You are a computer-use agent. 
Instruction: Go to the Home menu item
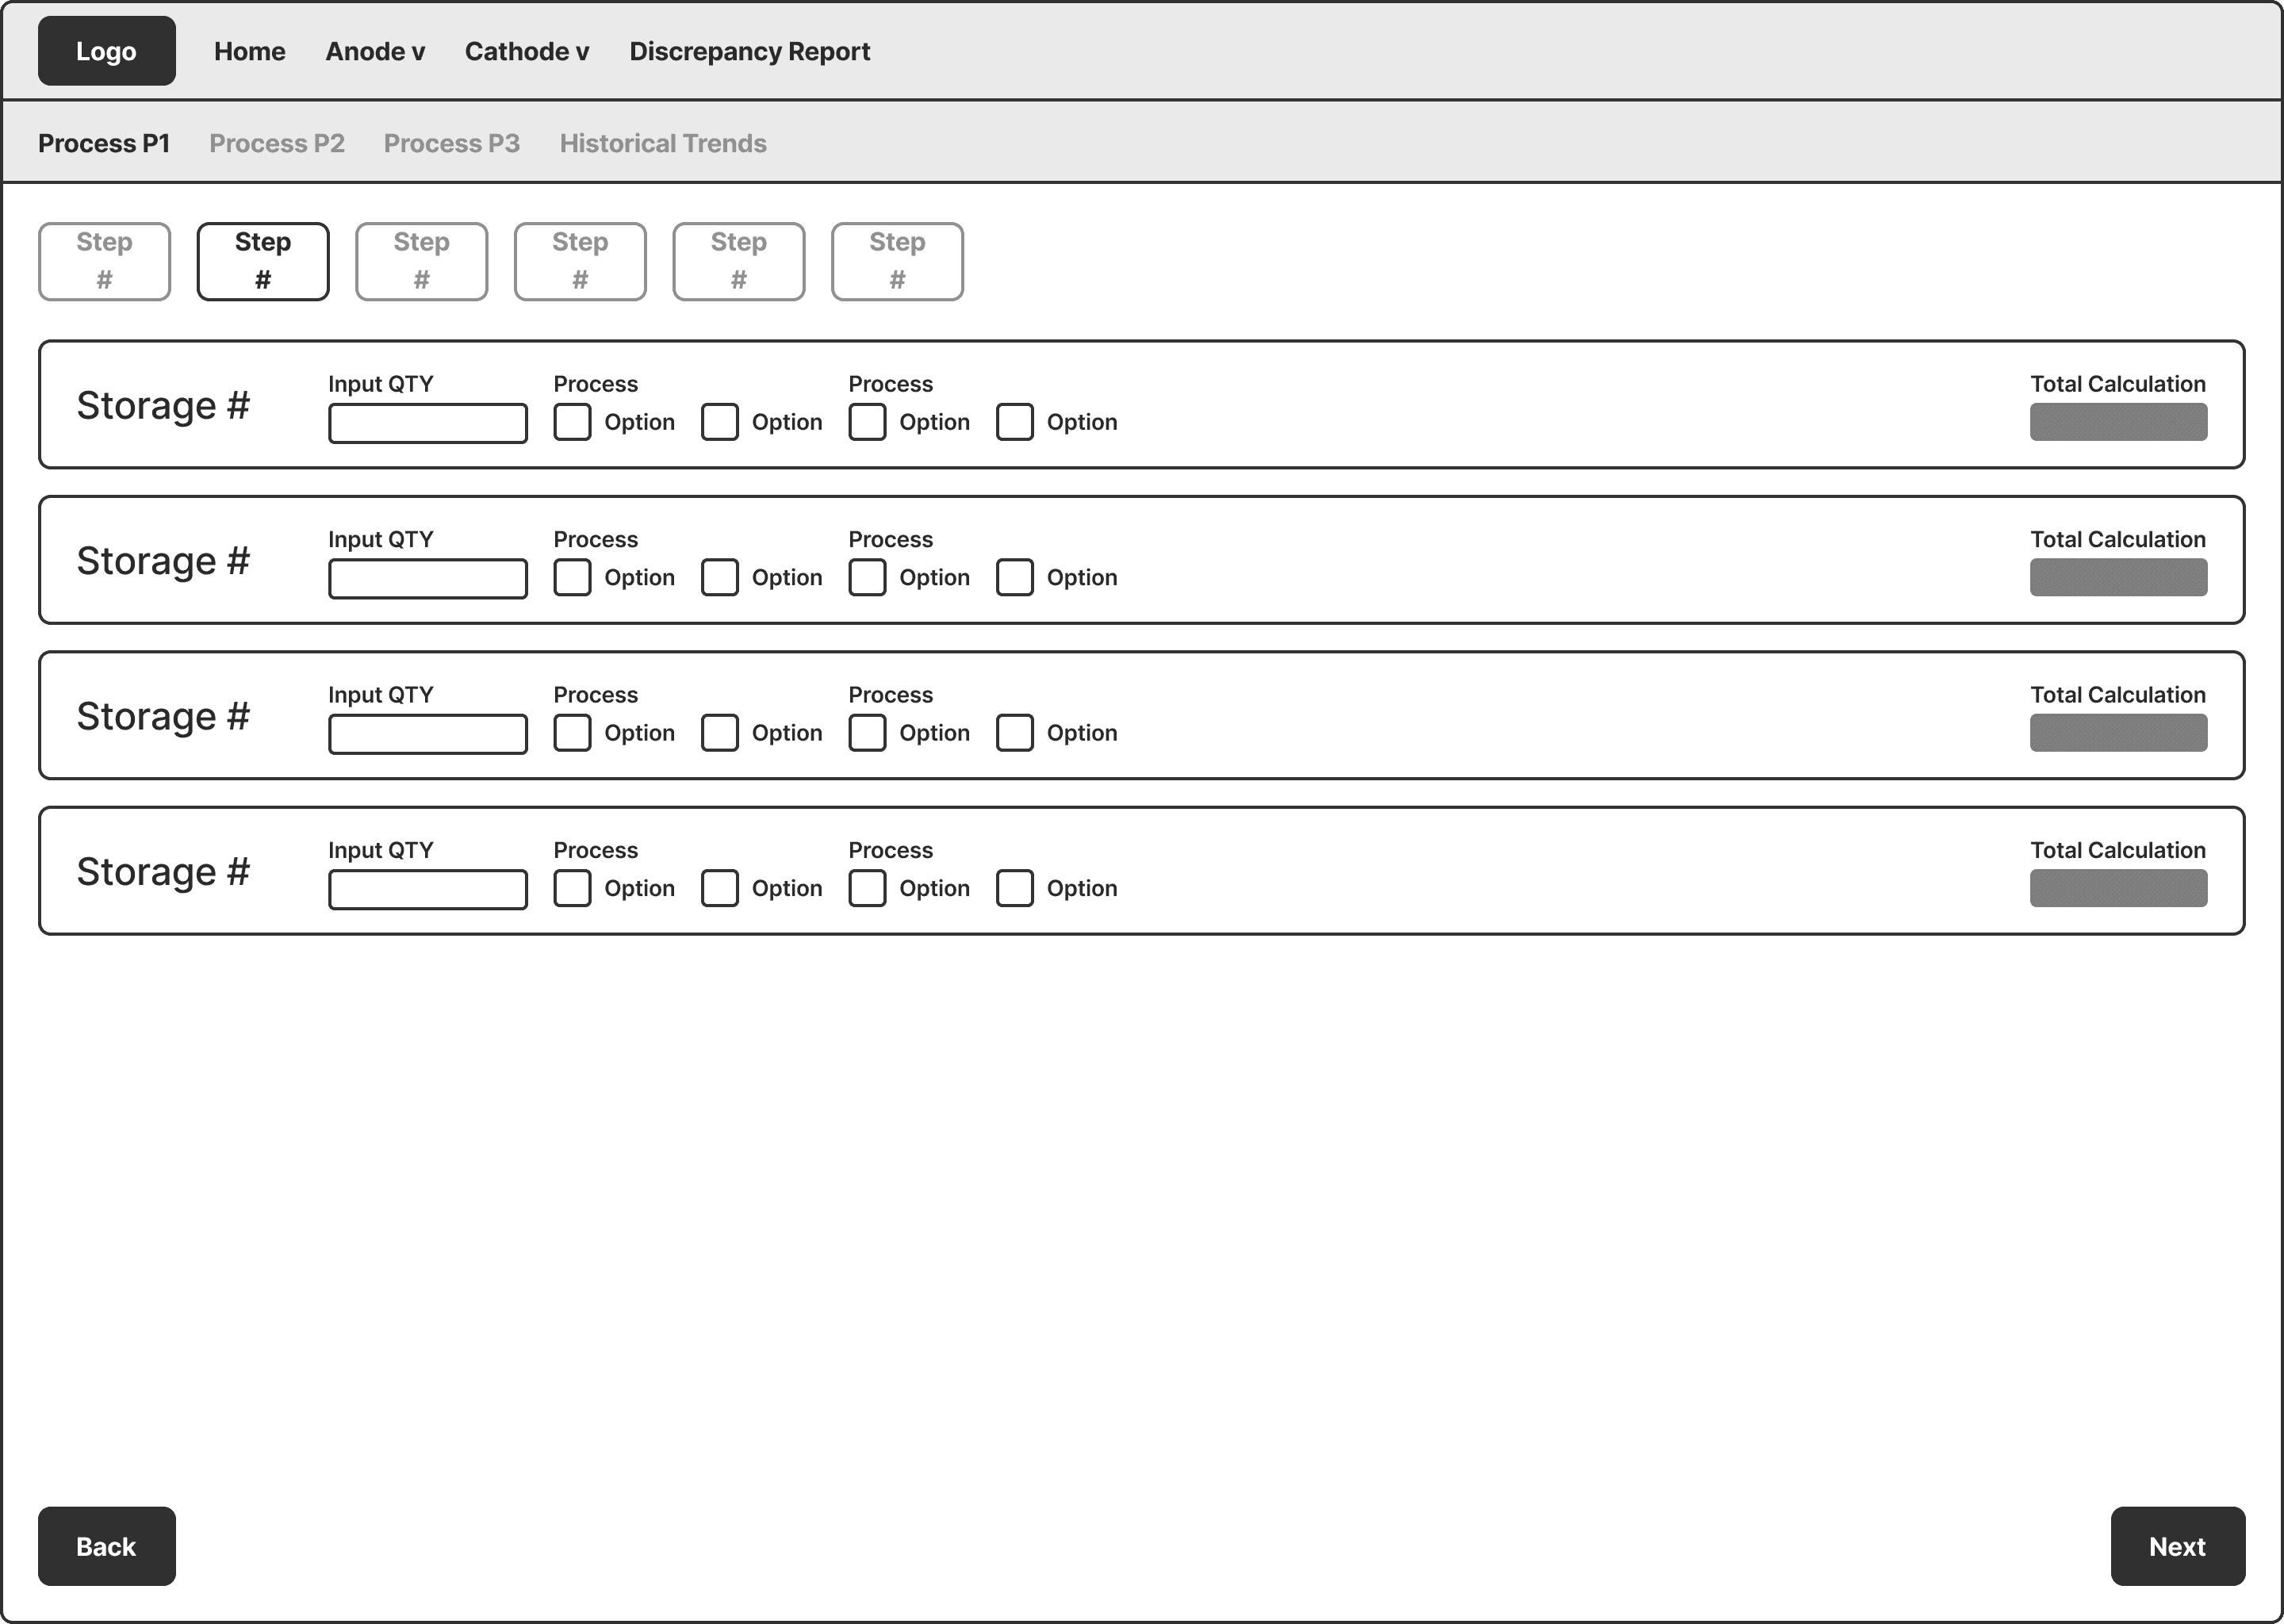pyautogui.click(x=249, y=51)
